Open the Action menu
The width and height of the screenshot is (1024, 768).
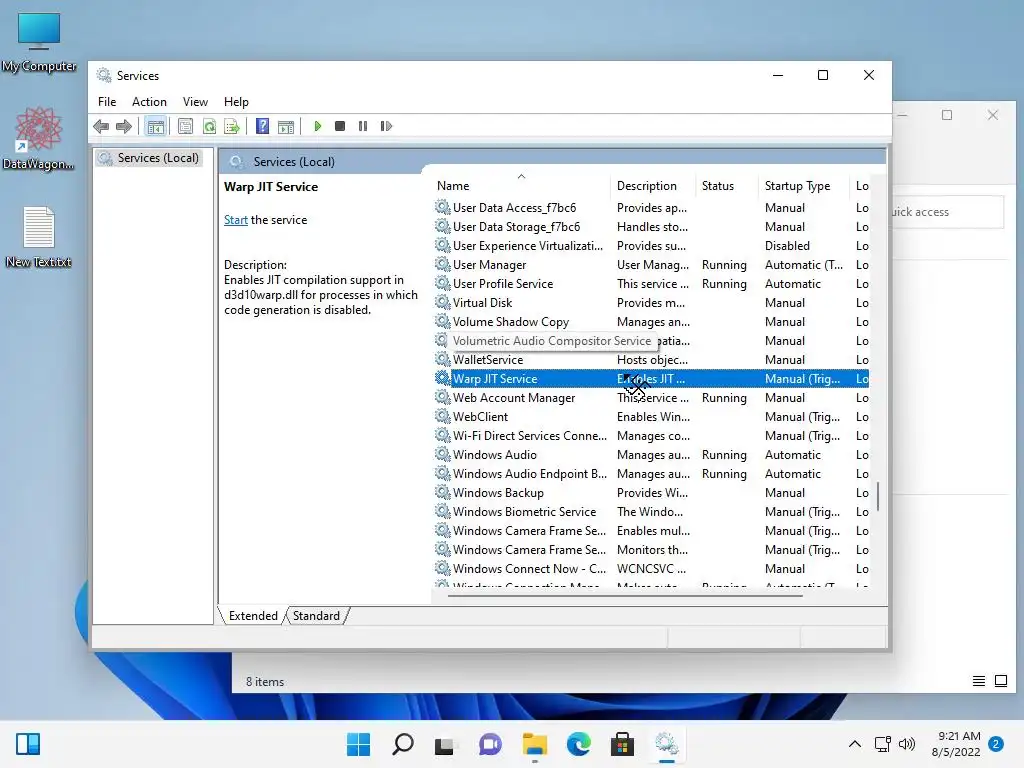tap(149, 102)
